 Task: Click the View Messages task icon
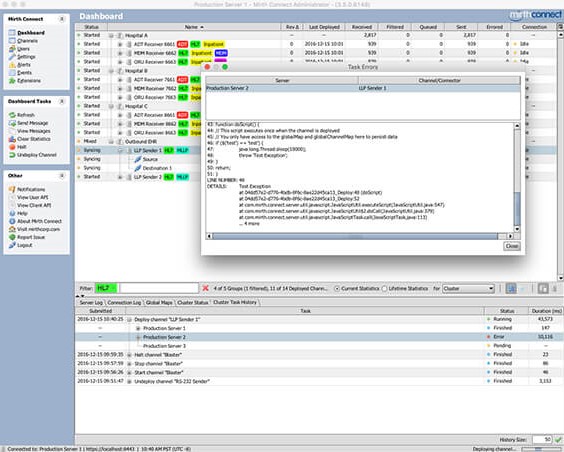pyautogui.click(x=12, y=131)
